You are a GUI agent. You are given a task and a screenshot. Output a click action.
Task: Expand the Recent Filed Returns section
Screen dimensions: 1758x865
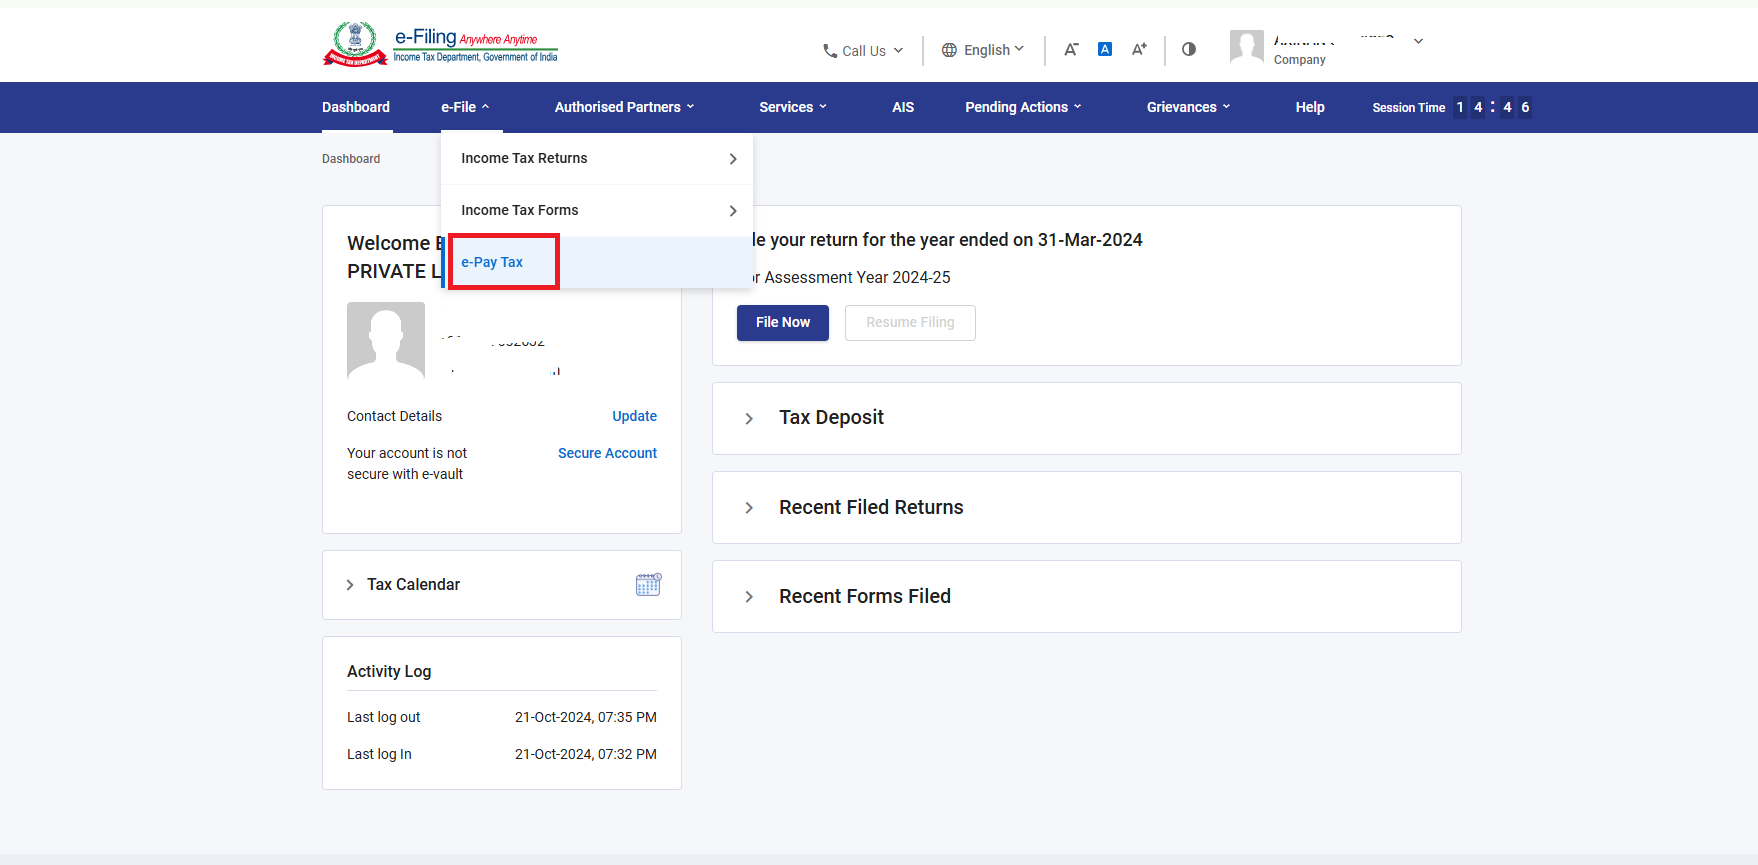[x=1087, y=508]
